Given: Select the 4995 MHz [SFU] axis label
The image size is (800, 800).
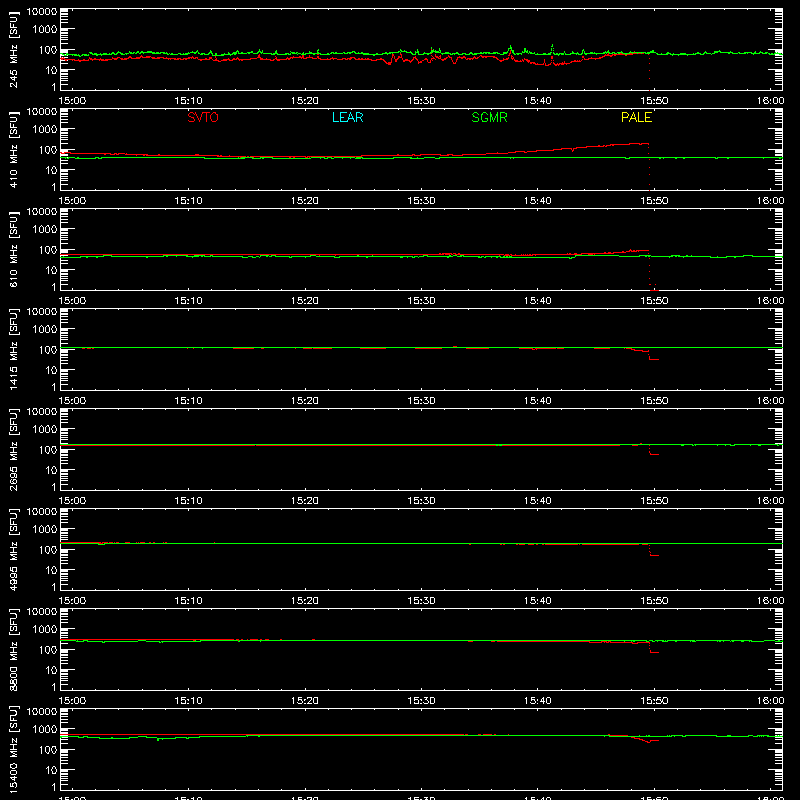Looking at the screenshot, I should [x=13, y=549].
